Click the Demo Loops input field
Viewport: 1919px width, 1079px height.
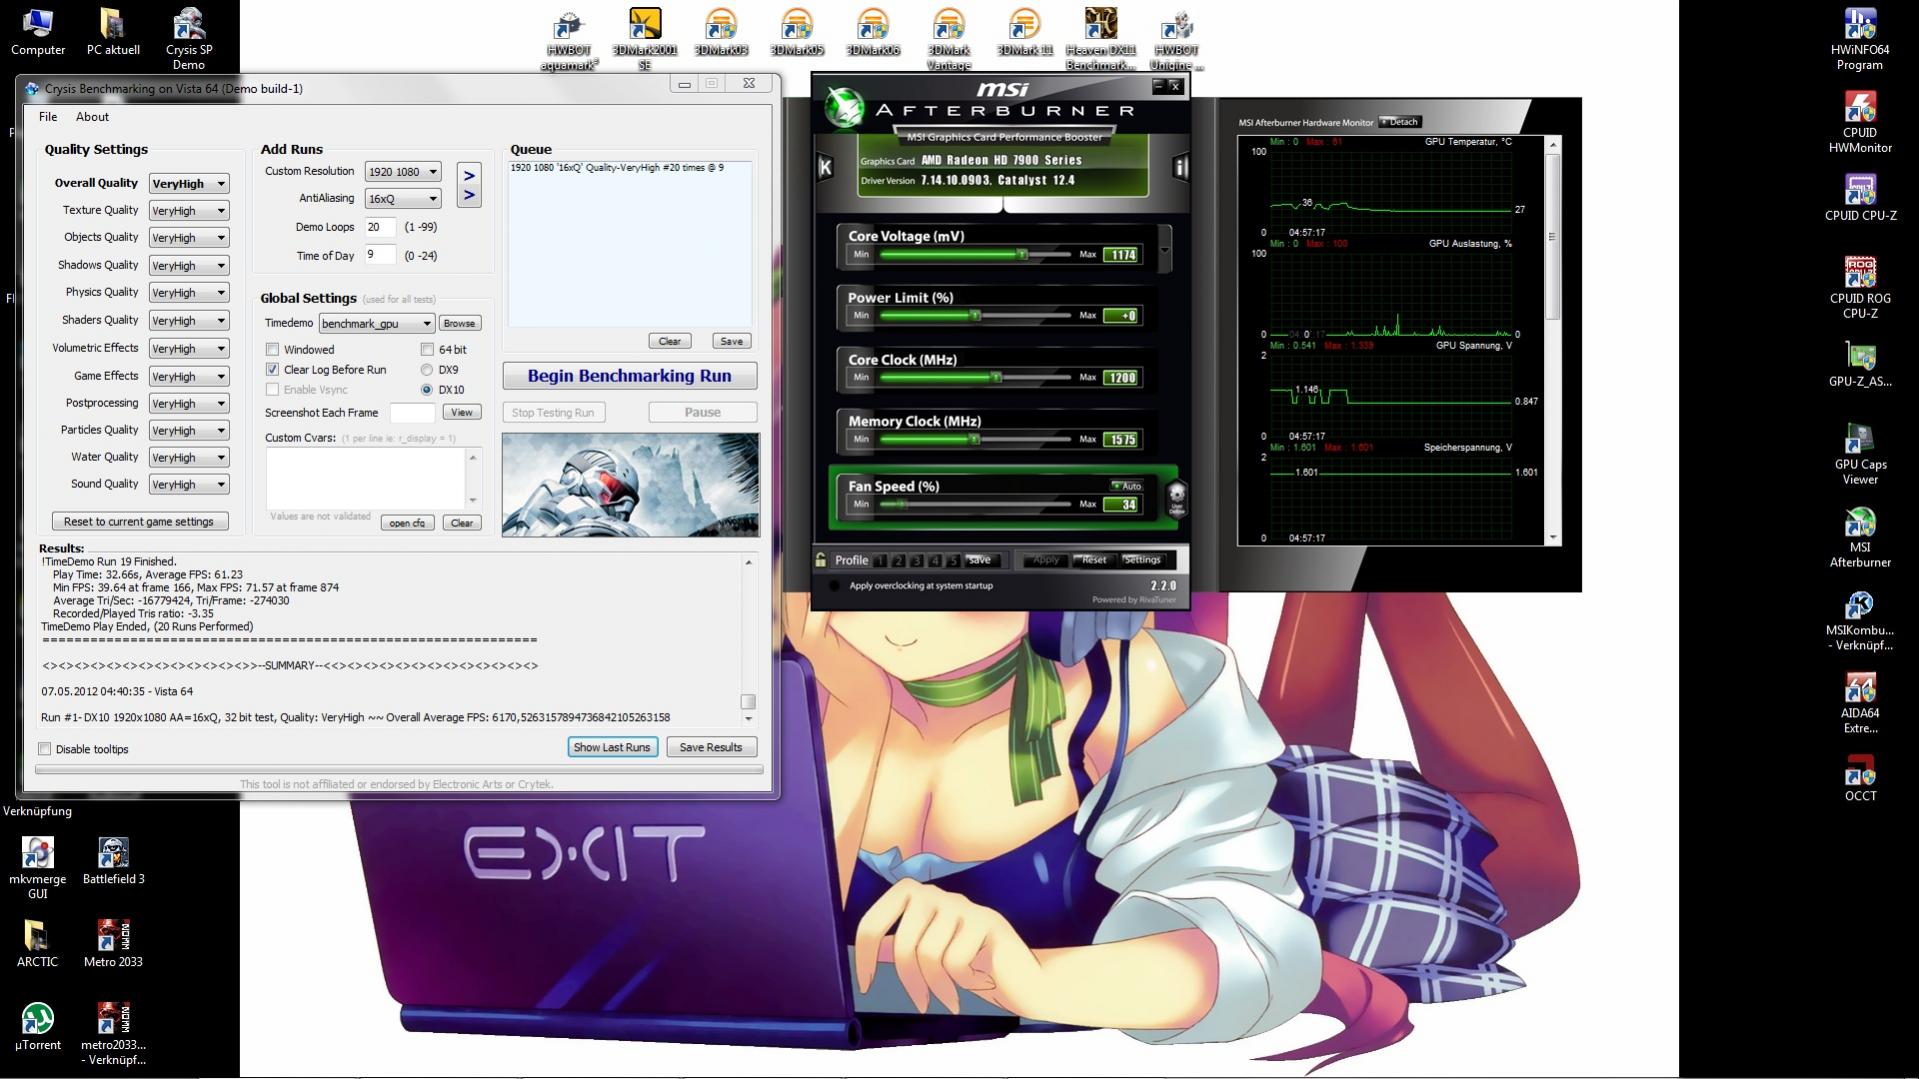tap(380, 227)
